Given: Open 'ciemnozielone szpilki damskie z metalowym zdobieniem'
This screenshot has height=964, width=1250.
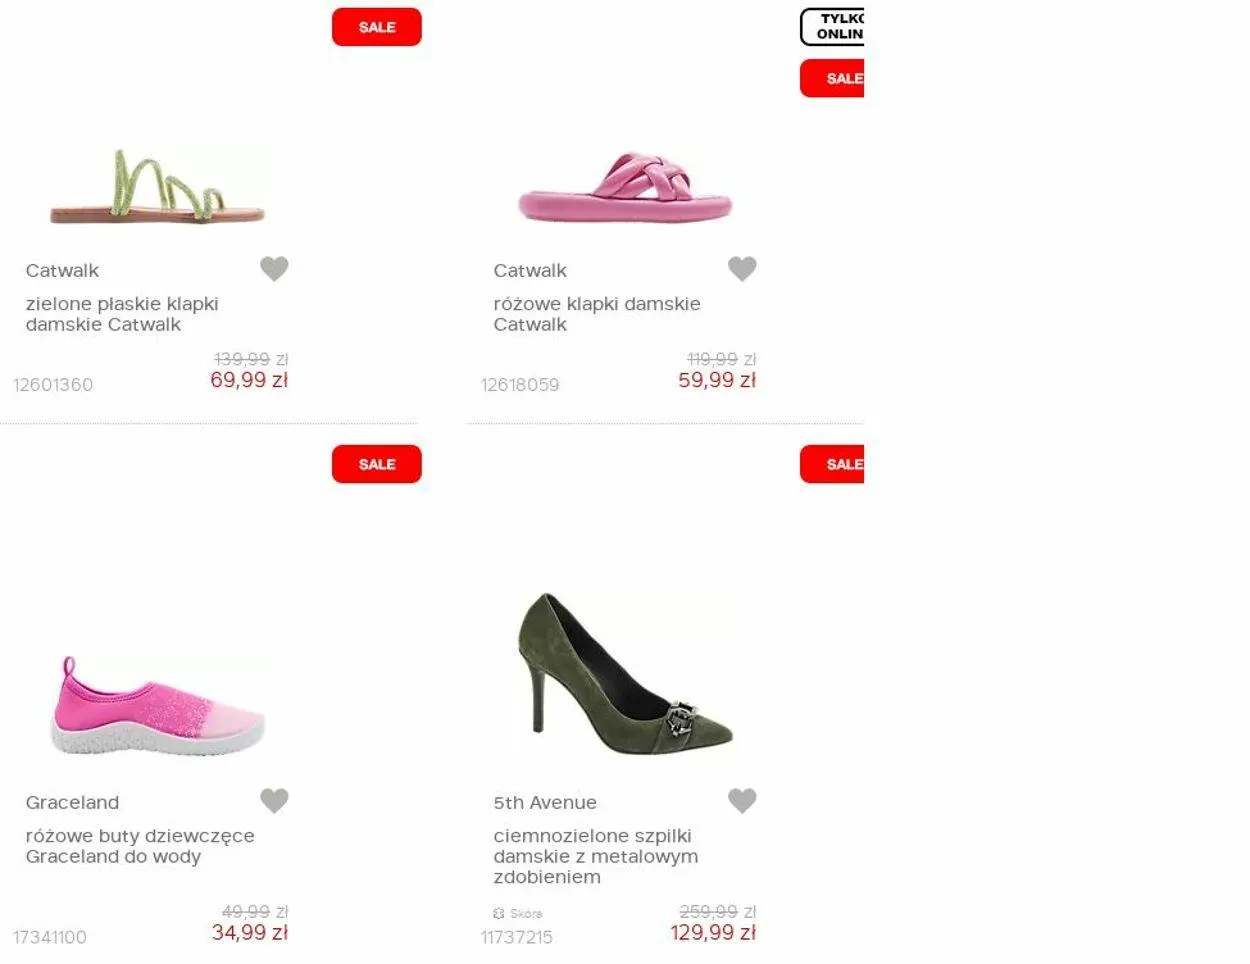Looking at the screenshot, I should point(595,856).
